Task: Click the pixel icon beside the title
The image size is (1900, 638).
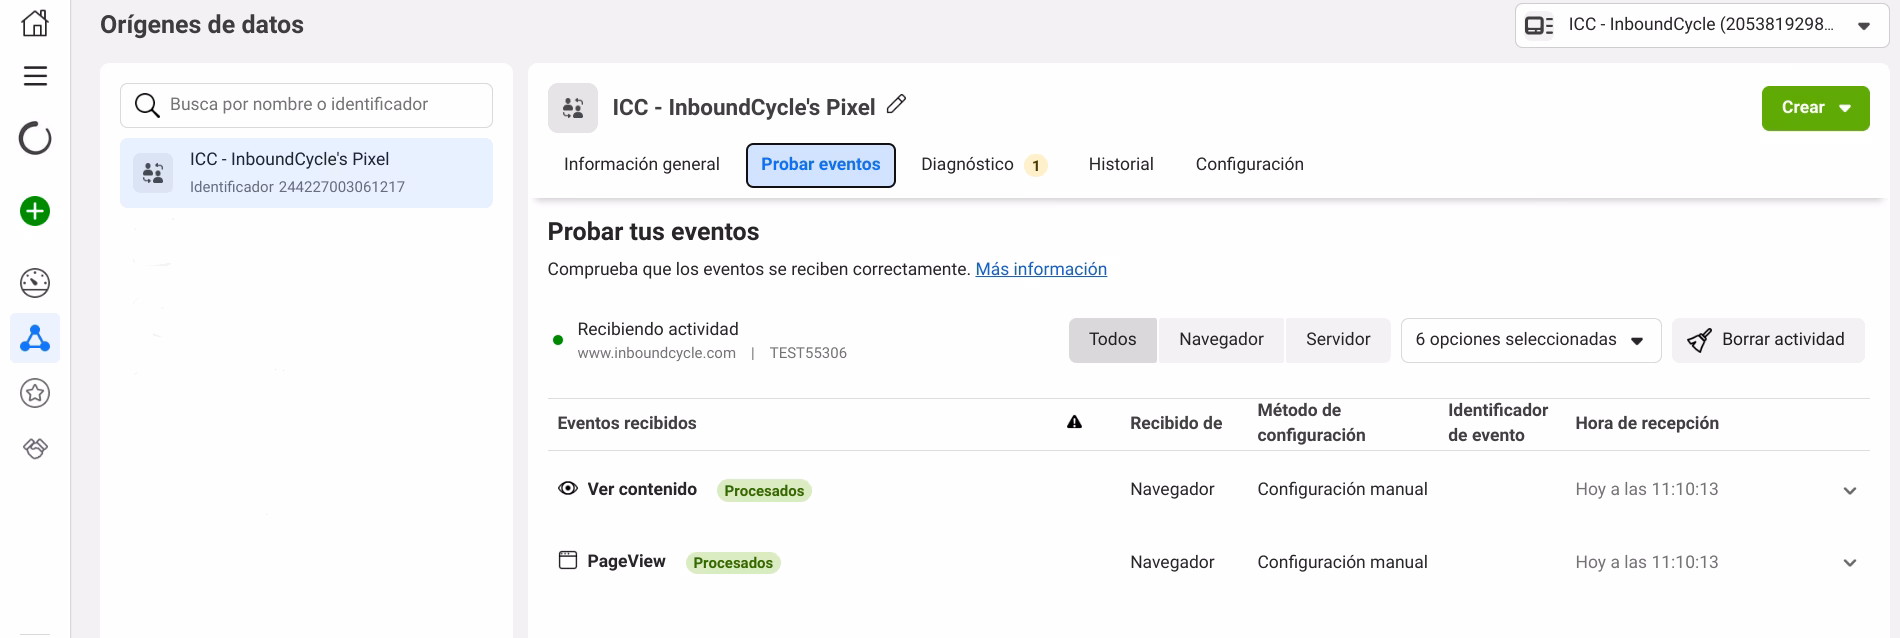Action: point(573,108)
